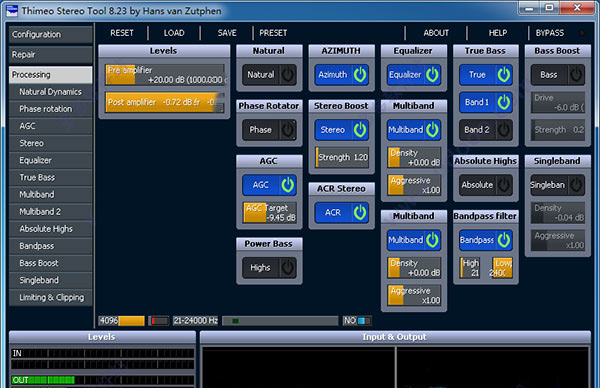
Task: Open the Repair section
Action: 50,55
